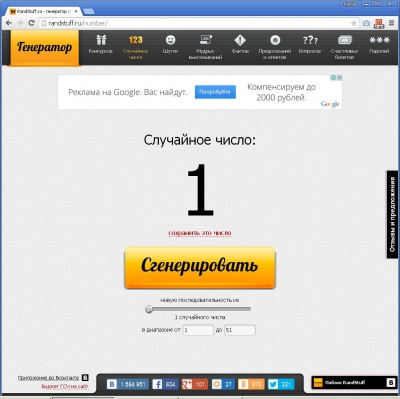Focus the range end field containing 51

tap(240, 330)
